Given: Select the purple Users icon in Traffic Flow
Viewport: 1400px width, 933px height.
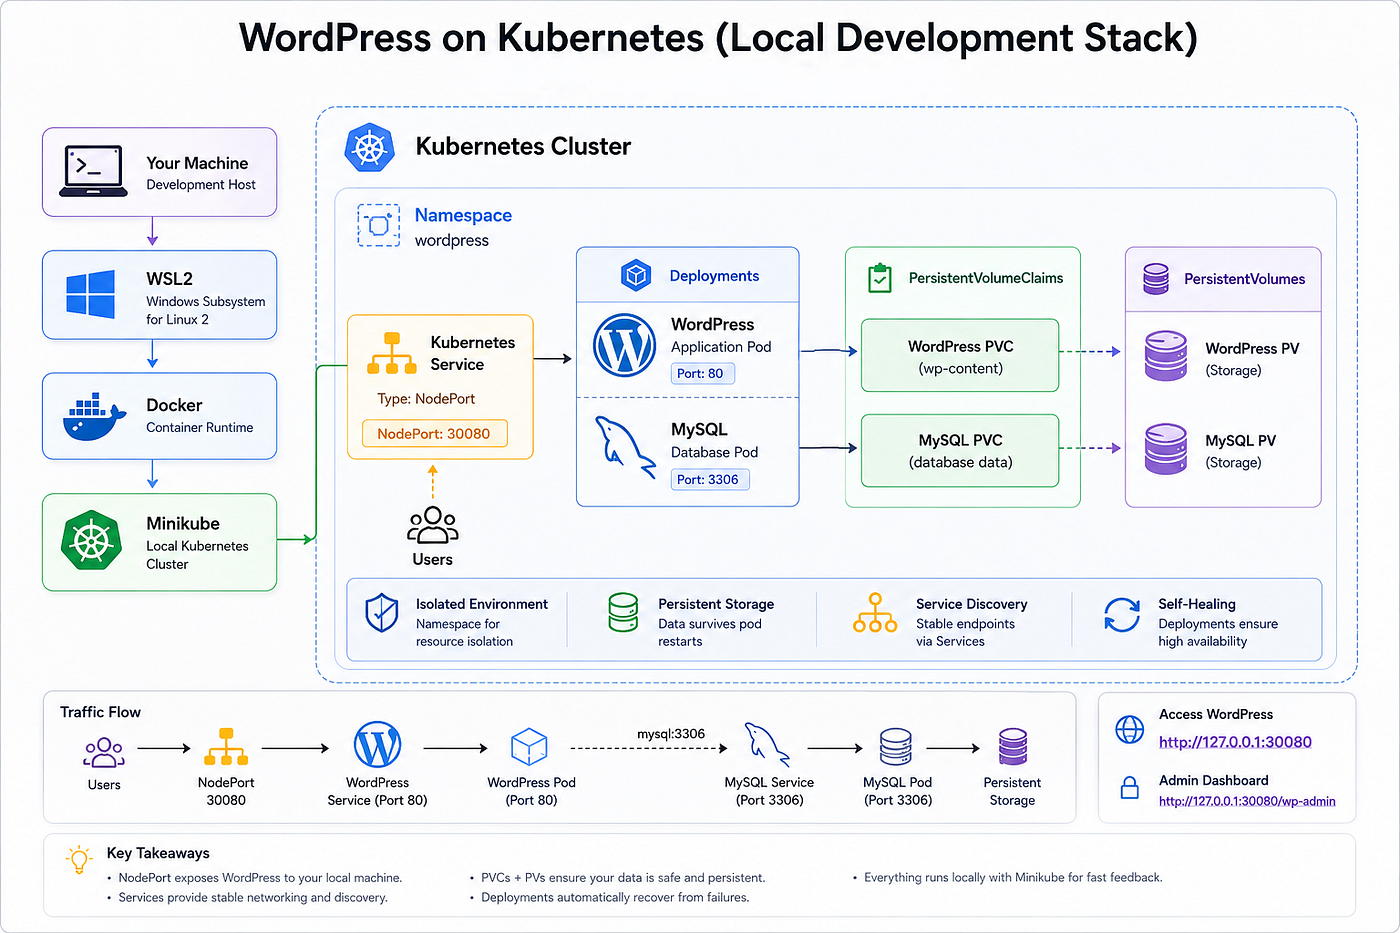Looking at the screenshot, I should [104, 752].
